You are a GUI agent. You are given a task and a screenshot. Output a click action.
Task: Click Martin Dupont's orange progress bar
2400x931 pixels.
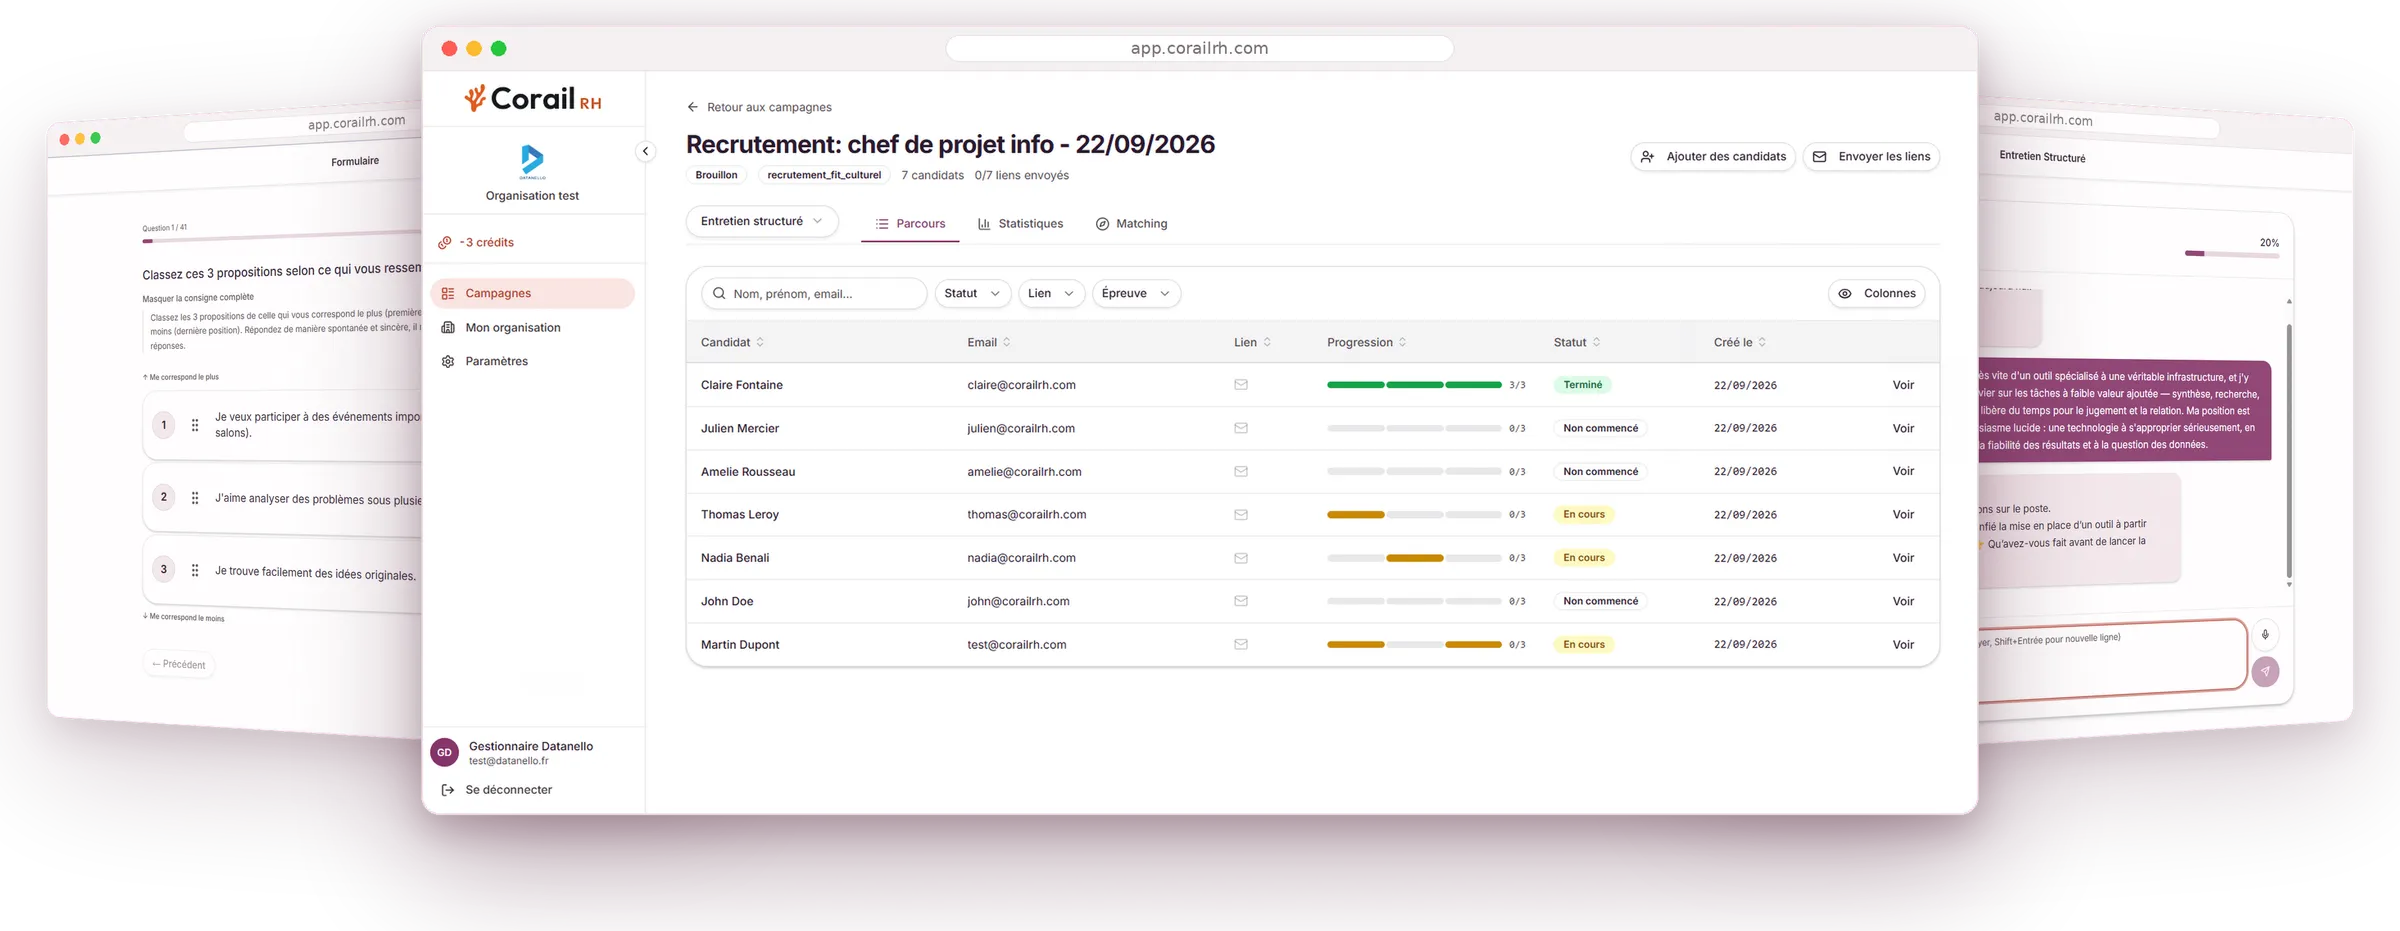coord(1413,644)
